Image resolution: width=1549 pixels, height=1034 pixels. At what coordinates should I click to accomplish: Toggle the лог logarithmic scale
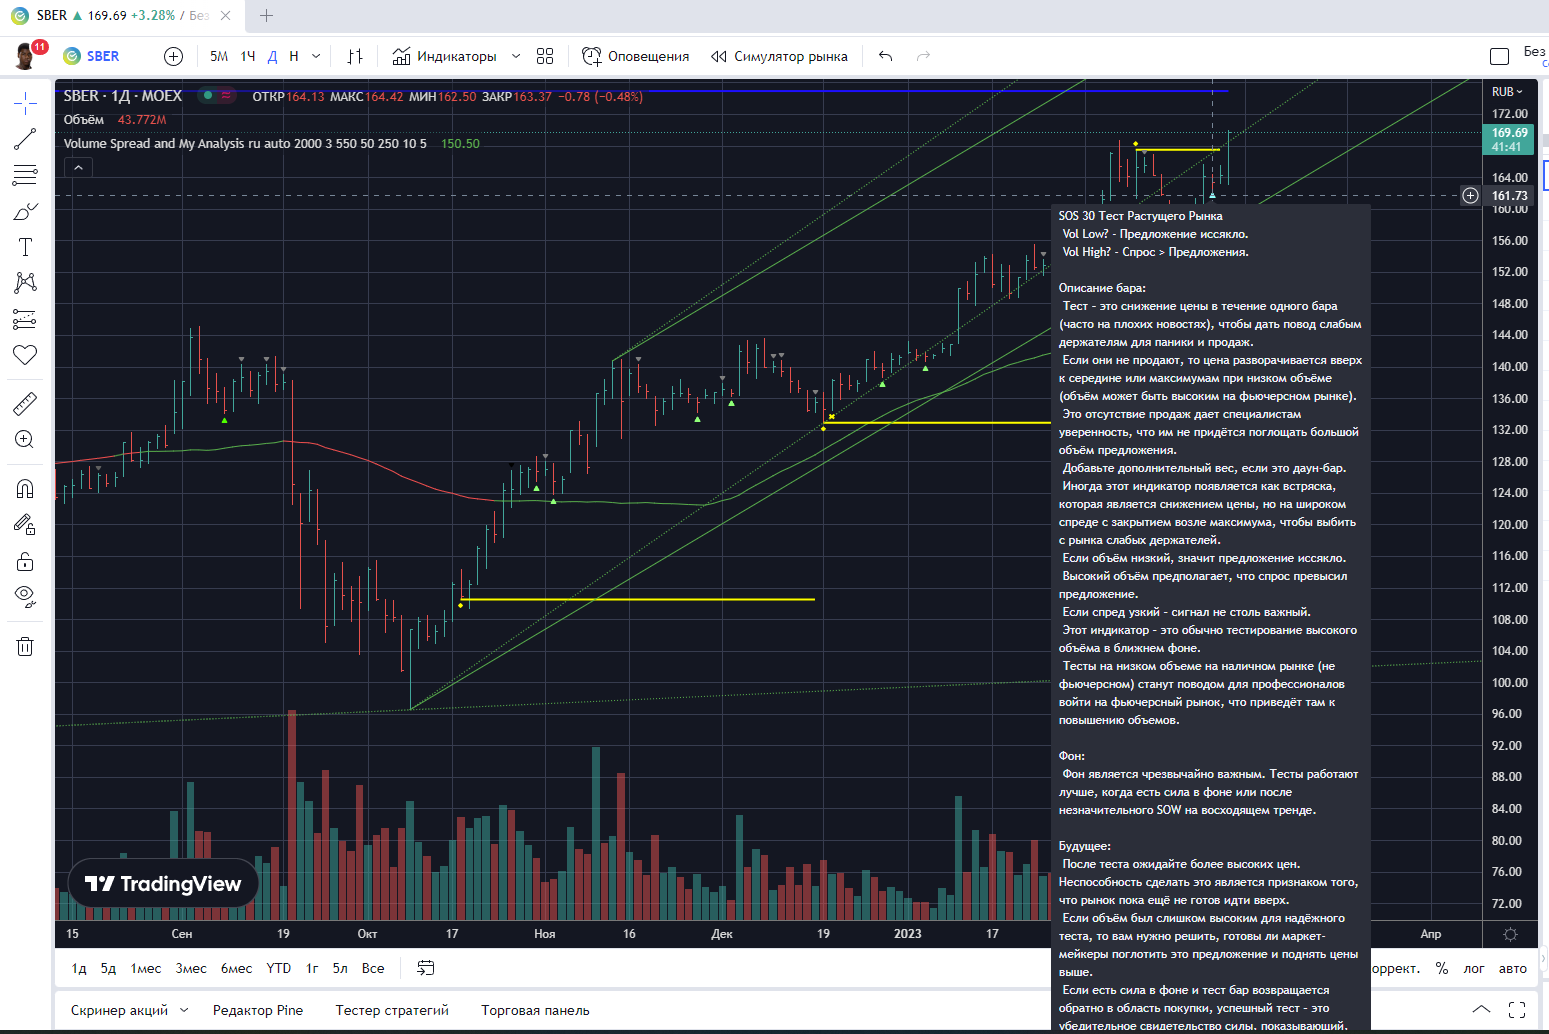click(1474, 968)
